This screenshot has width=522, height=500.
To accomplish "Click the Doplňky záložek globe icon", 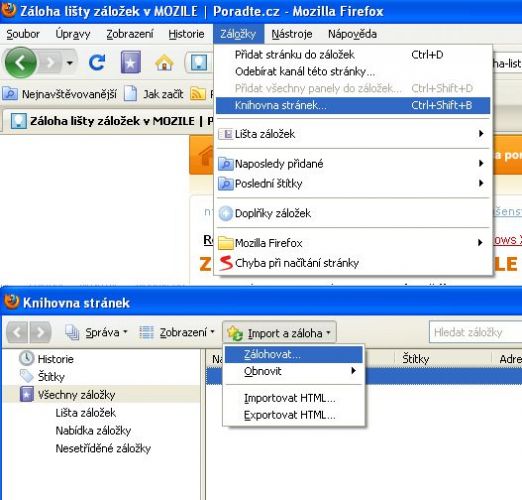I will point(225,213).
